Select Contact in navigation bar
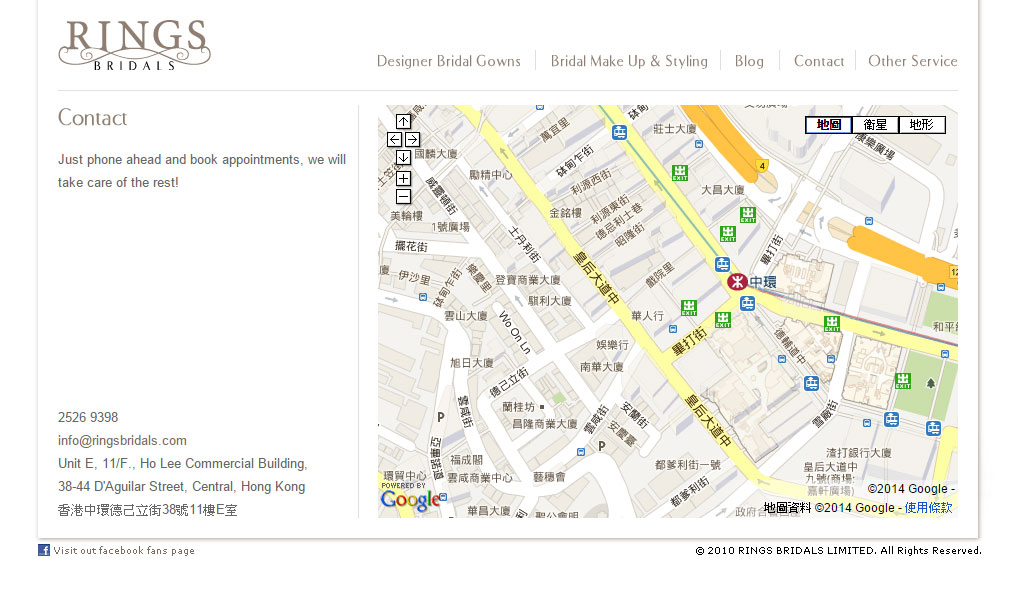The image size is (1016, 607). click(819, 61)
